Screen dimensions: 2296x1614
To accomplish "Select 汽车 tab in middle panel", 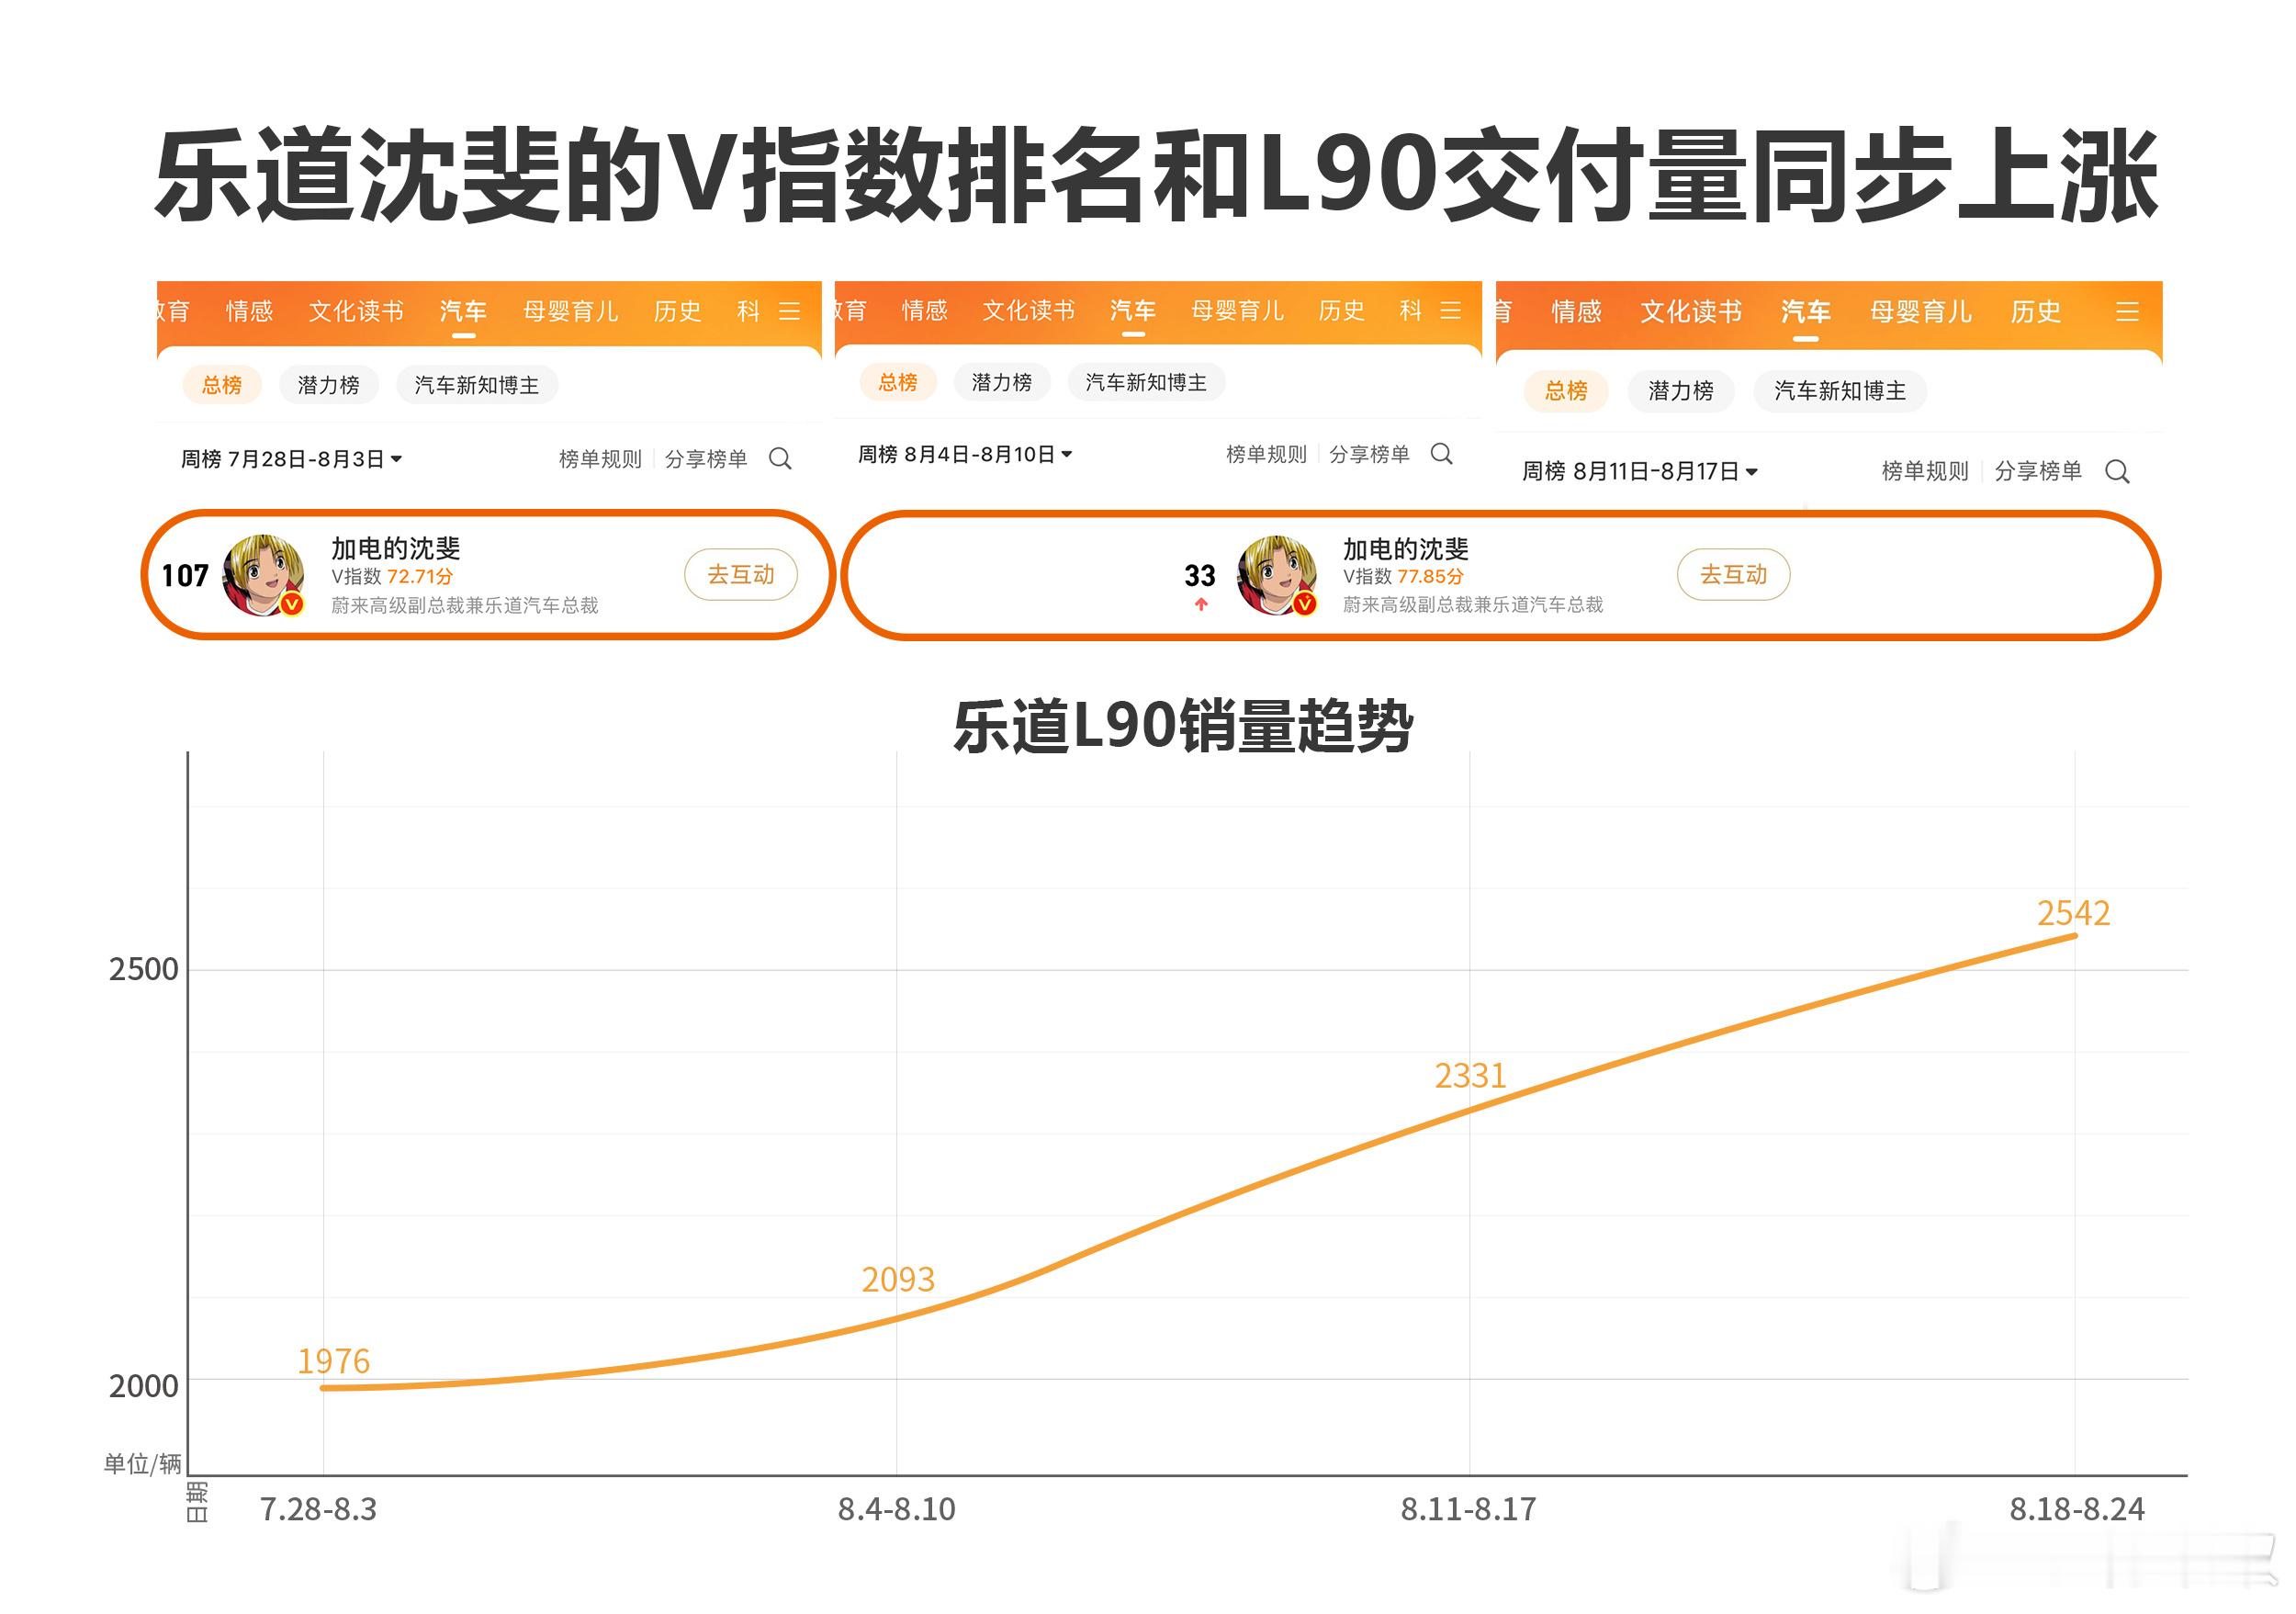I will click(1133, 310).
